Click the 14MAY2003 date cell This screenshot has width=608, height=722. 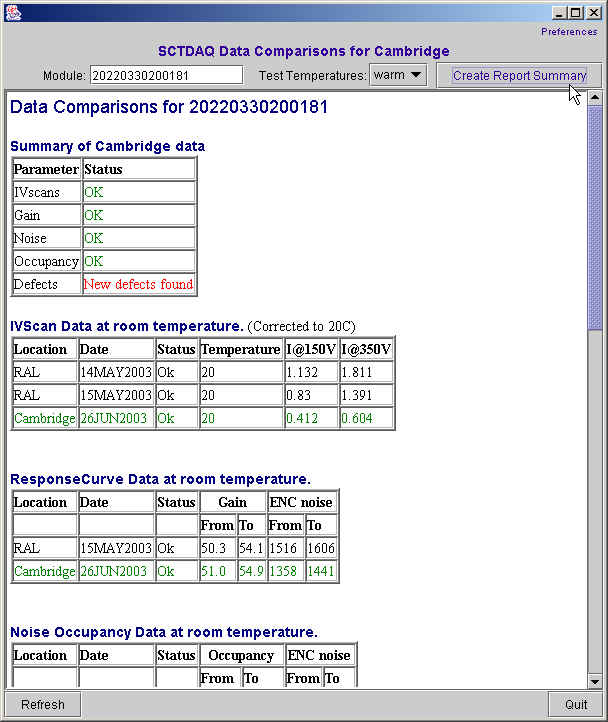[x=116, y=372]
